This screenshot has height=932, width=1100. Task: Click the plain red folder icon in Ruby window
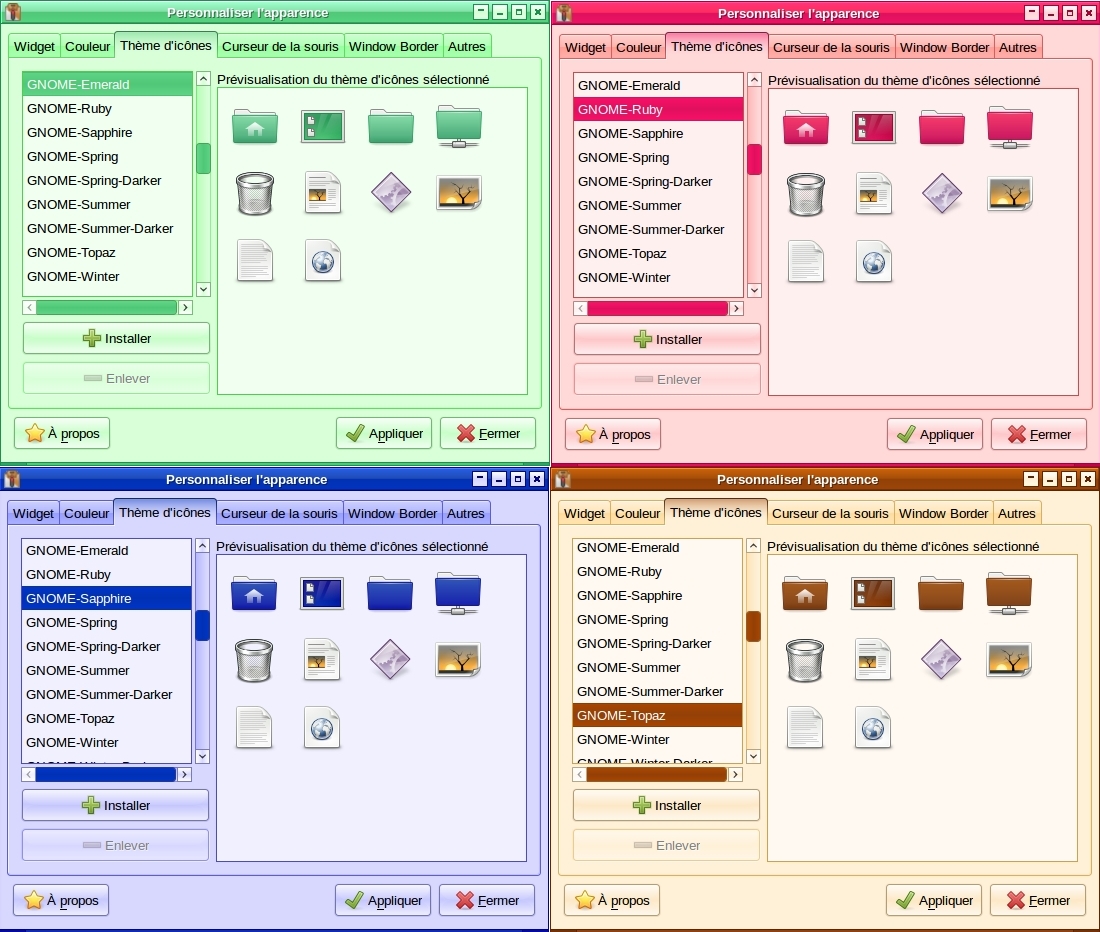(x=942, y=127)
